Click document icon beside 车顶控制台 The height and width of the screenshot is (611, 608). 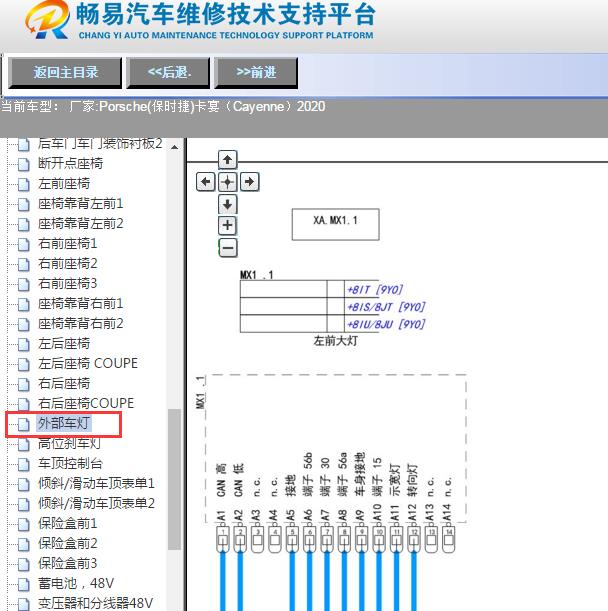pyautogui.click(x=24, y=464)
